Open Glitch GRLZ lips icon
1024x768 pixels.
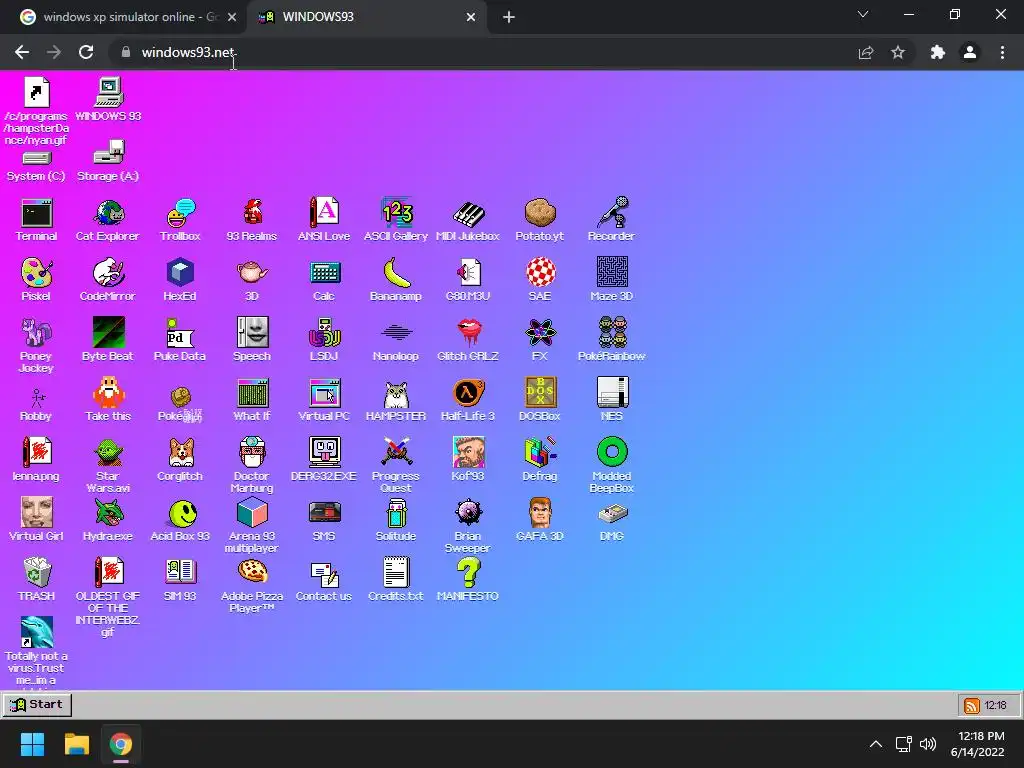coord(468,340)
